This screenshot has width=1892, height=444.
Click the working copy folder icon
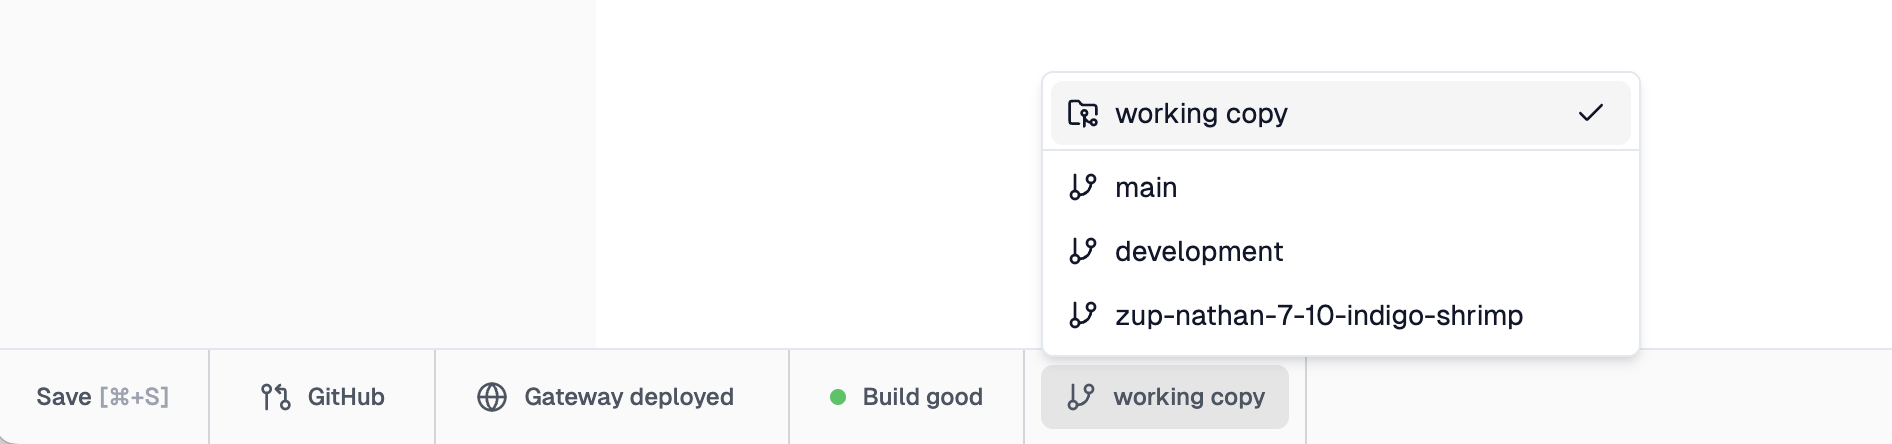1083,113
